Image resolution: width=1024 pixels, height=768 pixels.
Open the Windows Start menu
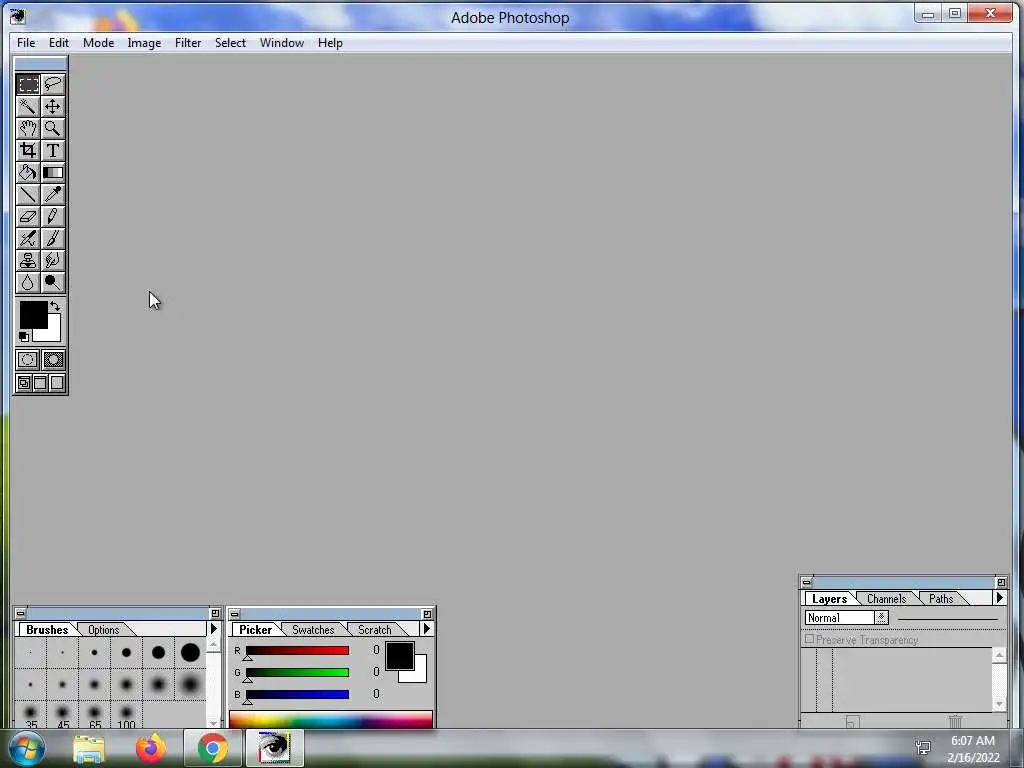click(27, 748)
